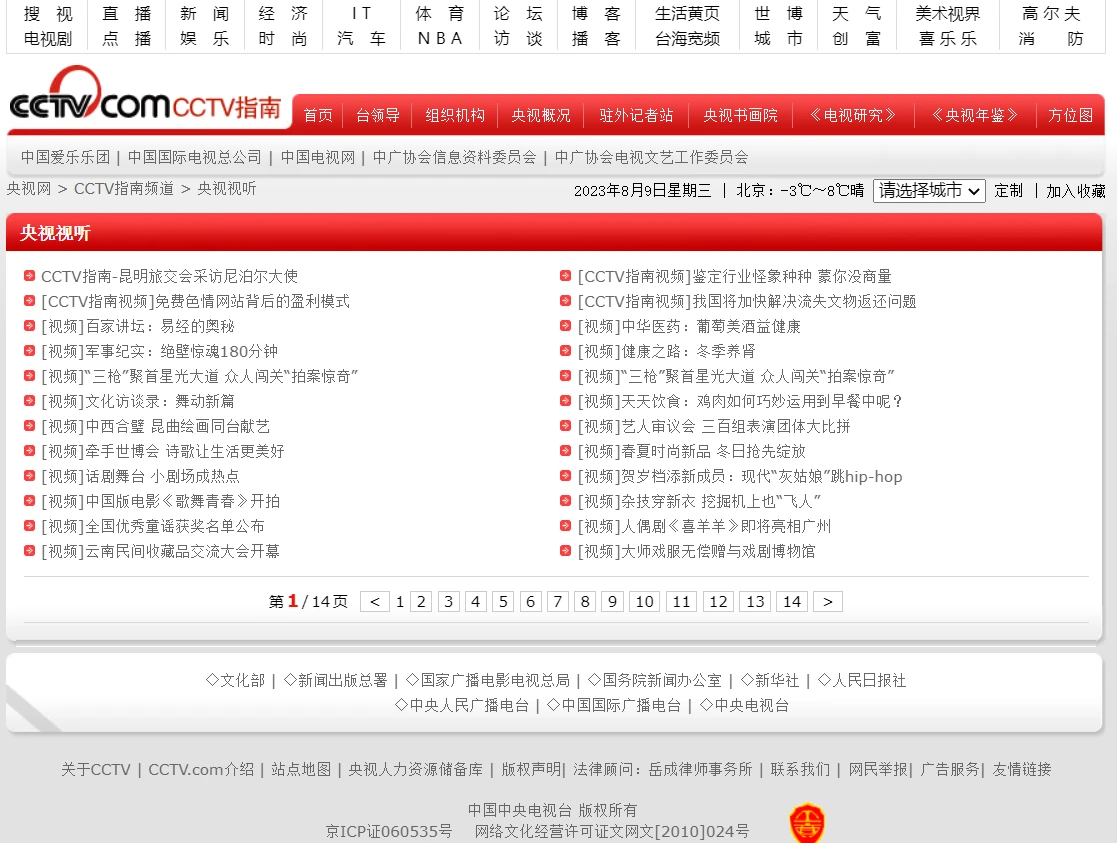
Task: Open 中国爱乐乐团 link
Action: click(x=66, y=157)
